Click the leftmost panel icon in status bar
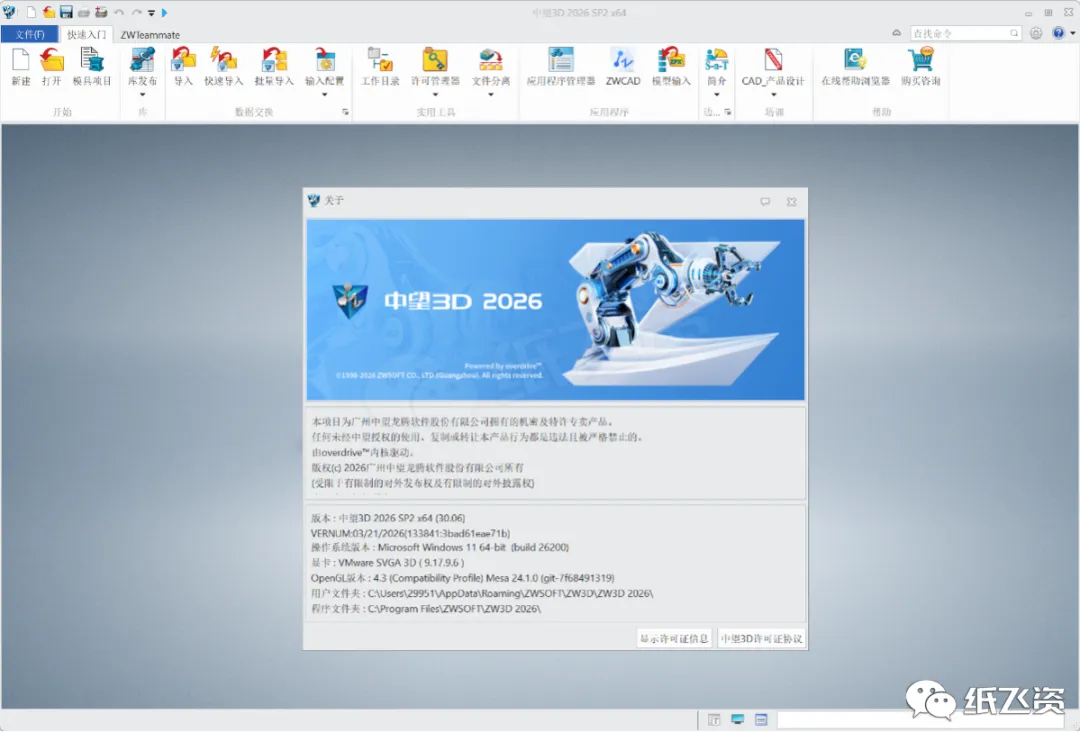The height and width of the screenshot is (732, 1080). 714,720
